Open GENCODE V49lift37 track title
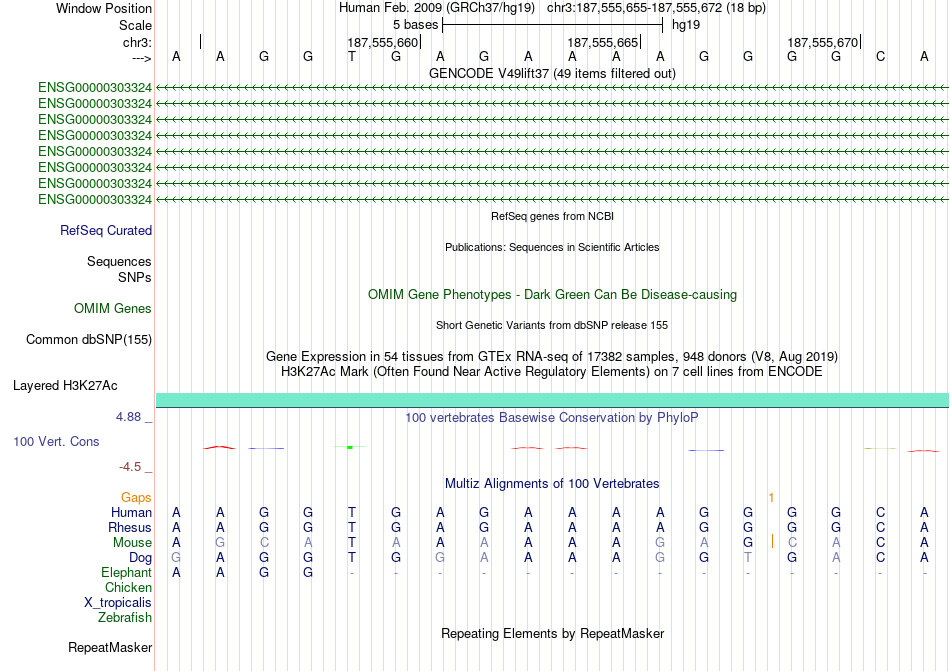Screen dimensions: 950x671 pos(552,73)
